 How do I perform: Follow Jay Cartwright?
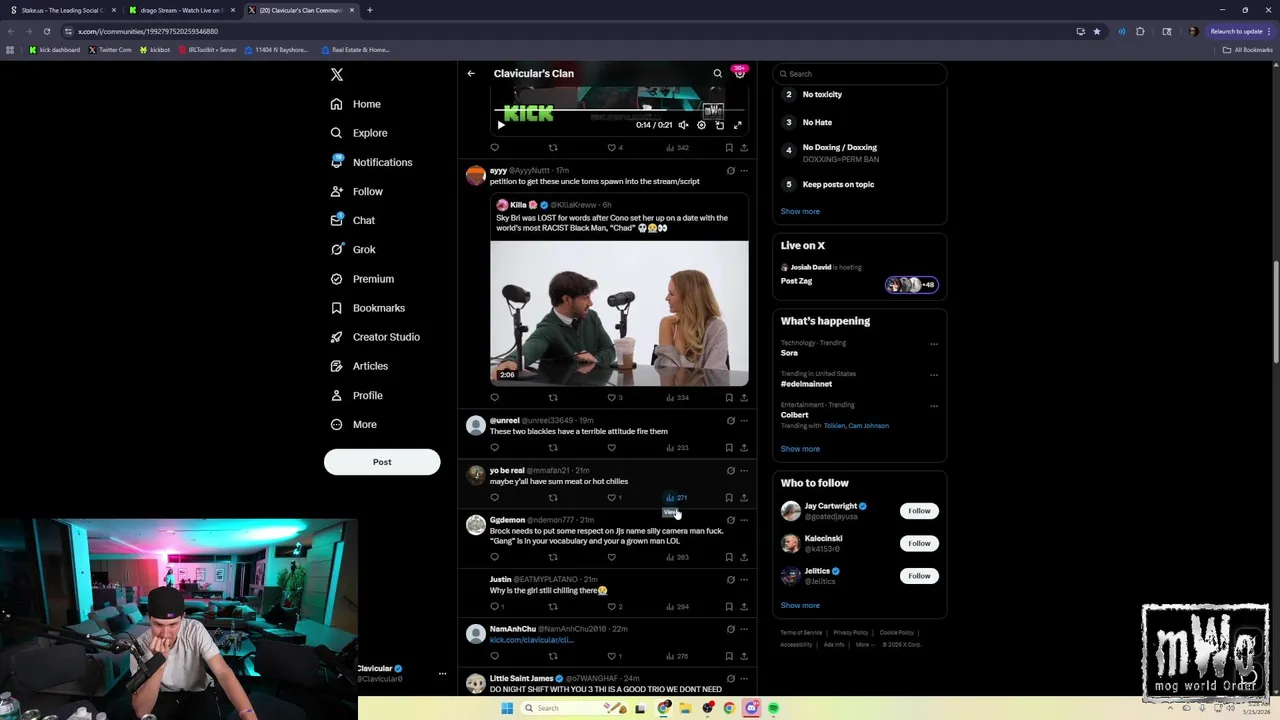tap(919, 511)
